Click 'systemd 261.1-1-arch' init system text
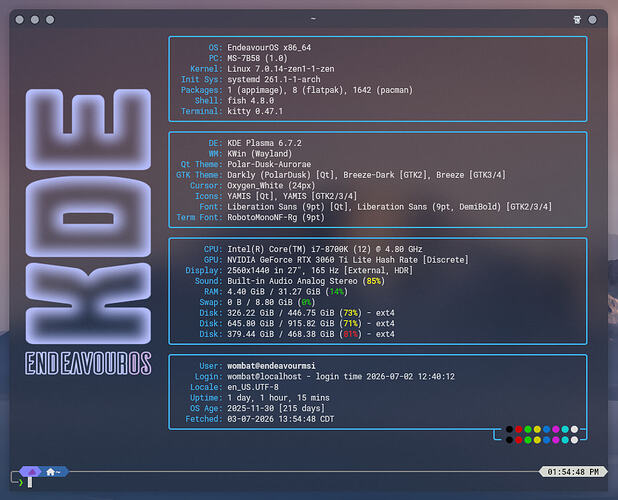The height and width of the screenshot is (500, 618). coord(274,79)
